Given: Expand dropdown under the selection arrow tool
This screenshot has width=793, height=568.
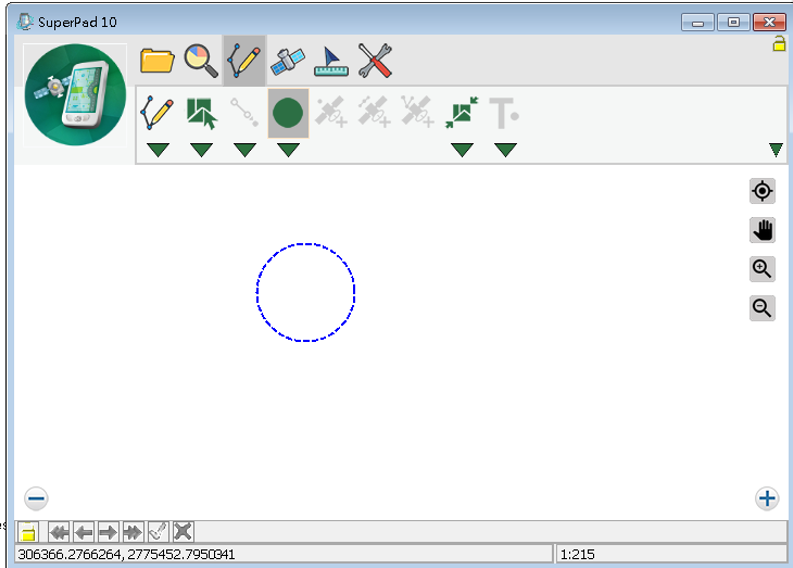Looking at the screenshot, I should [201, 150].
